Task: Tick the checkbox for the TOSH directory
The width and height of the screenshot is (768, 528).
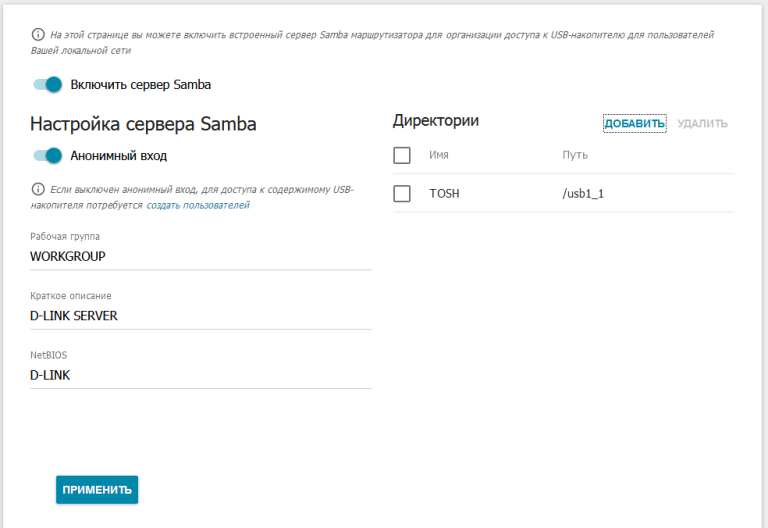Action: click(x=402, y=193)
